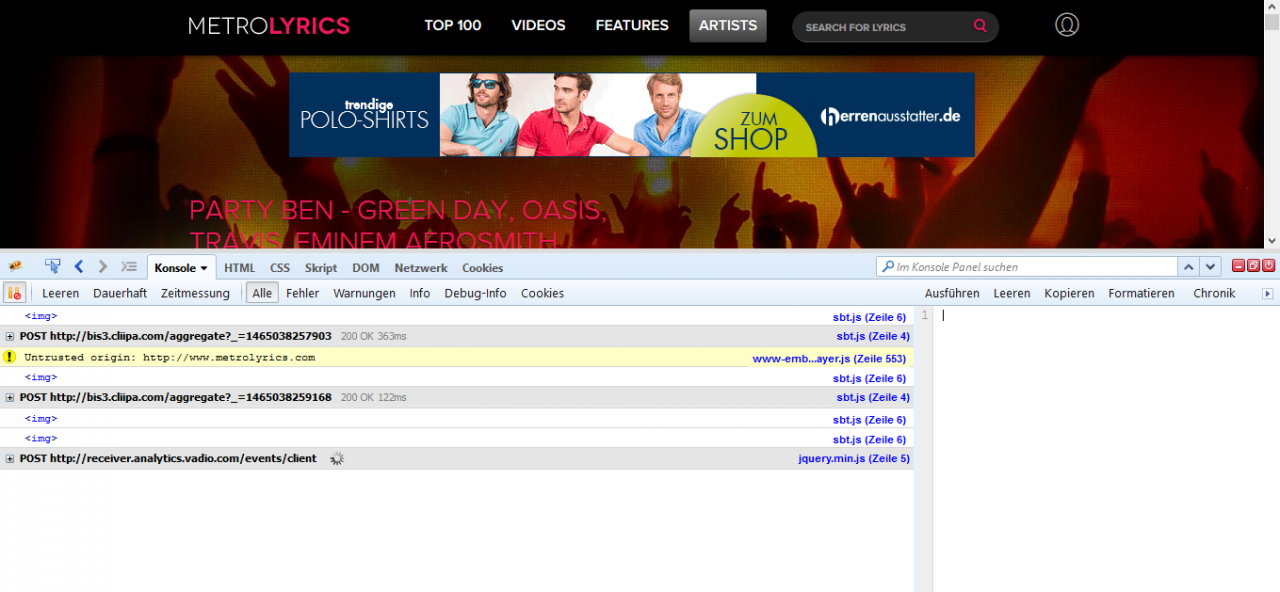Viewport: 1280px width, 592px height.
Task: Focus the Im Konsole Panel suchen field
Action: pyautogui.click(x=1027, y=267)
